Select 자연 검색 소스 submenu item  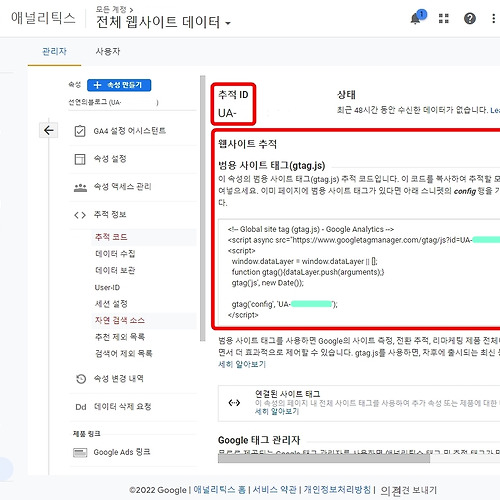point(120,320)
